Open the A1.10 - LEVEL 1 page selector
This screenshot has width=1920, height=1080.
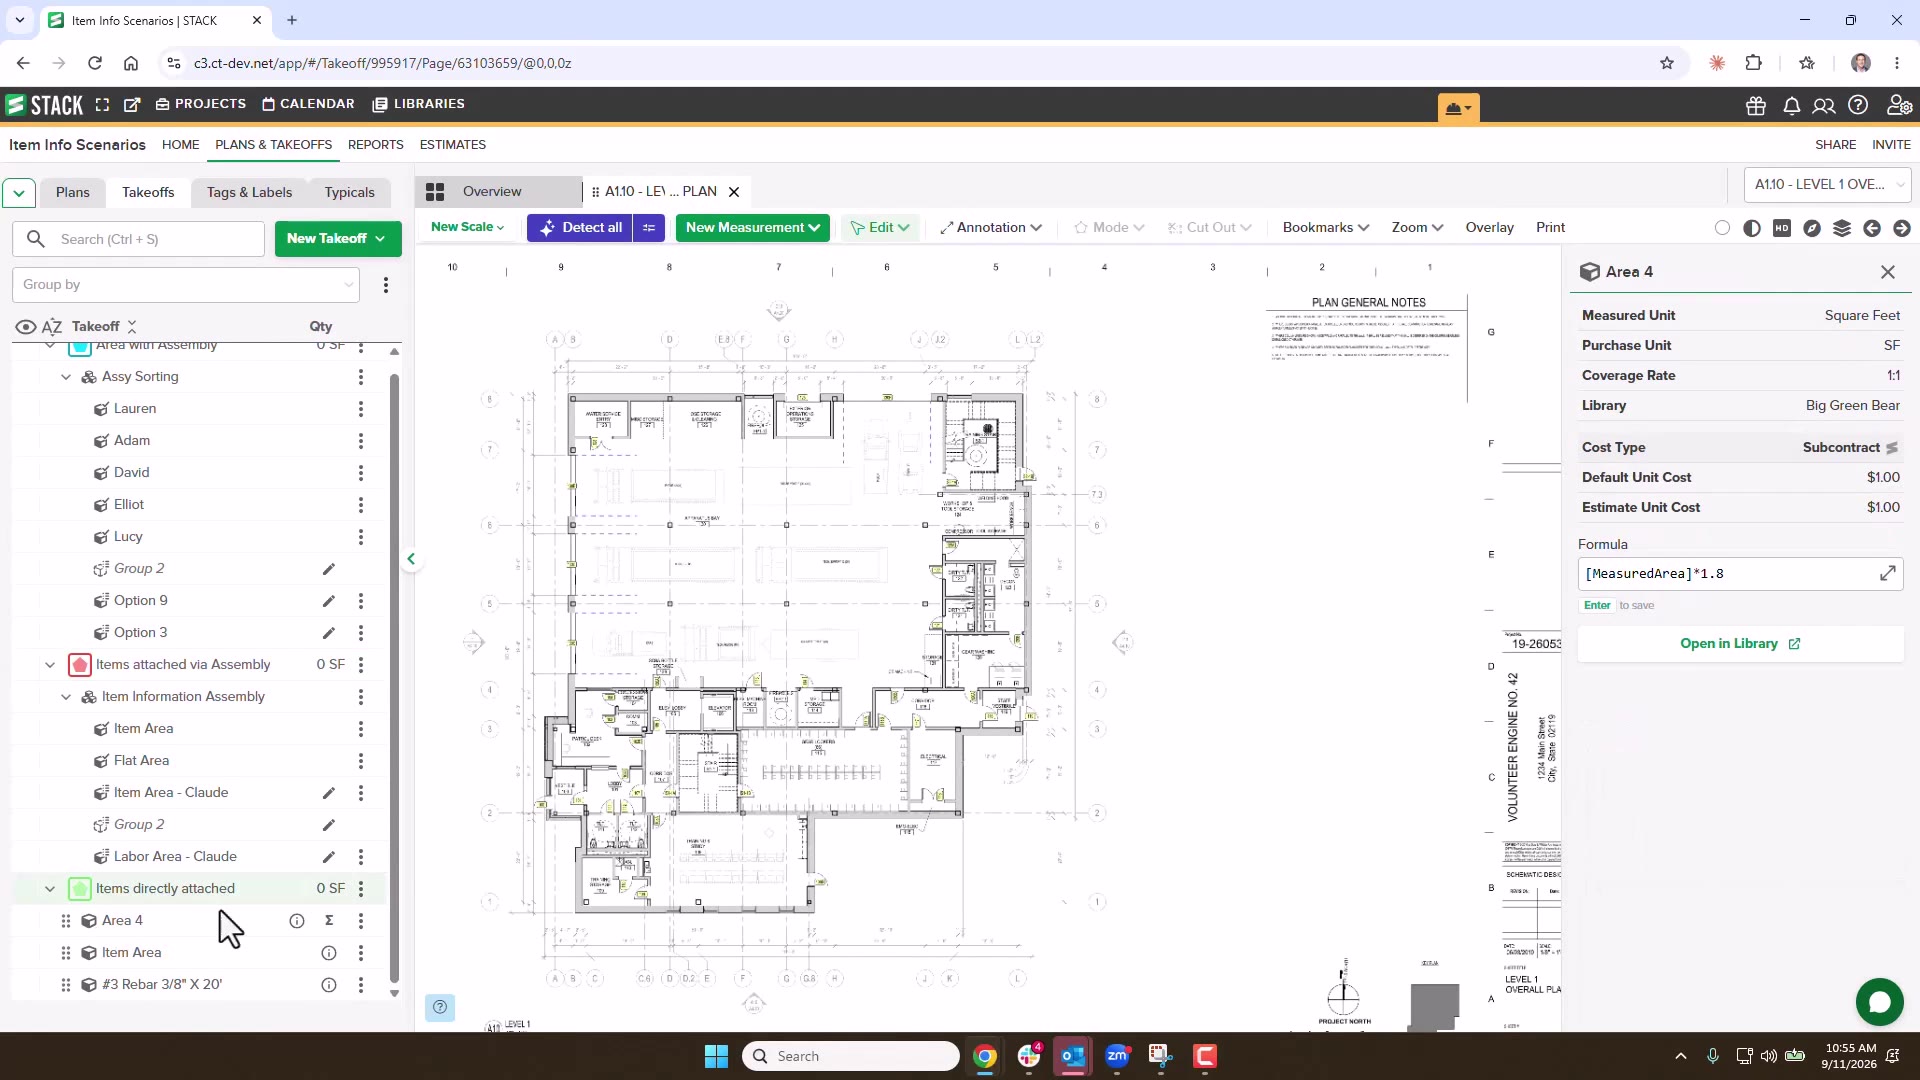coord(1828,185)
